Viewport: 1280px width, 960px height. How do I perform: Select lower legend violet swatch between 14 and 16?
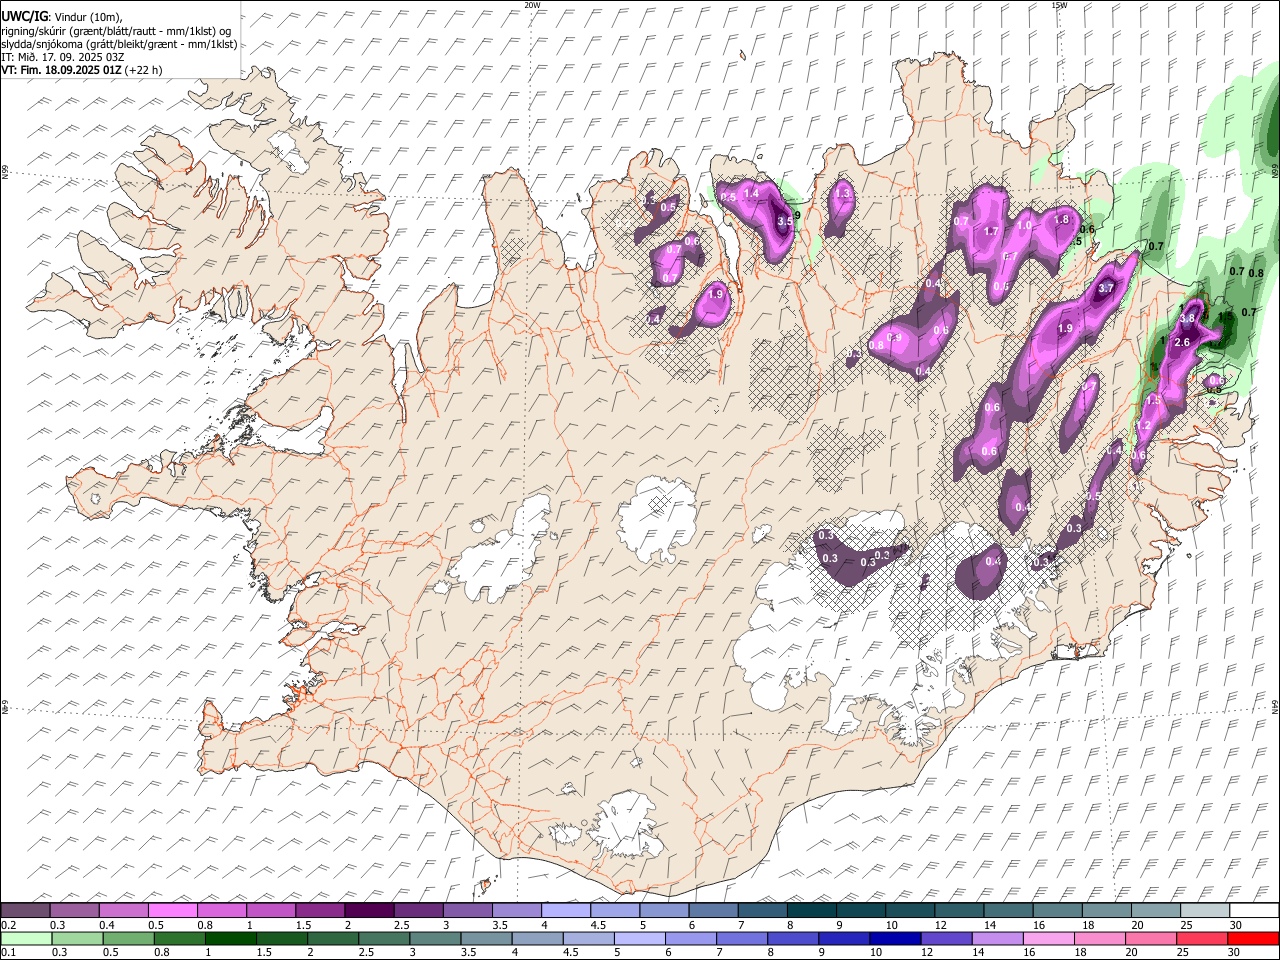[996, 938]
